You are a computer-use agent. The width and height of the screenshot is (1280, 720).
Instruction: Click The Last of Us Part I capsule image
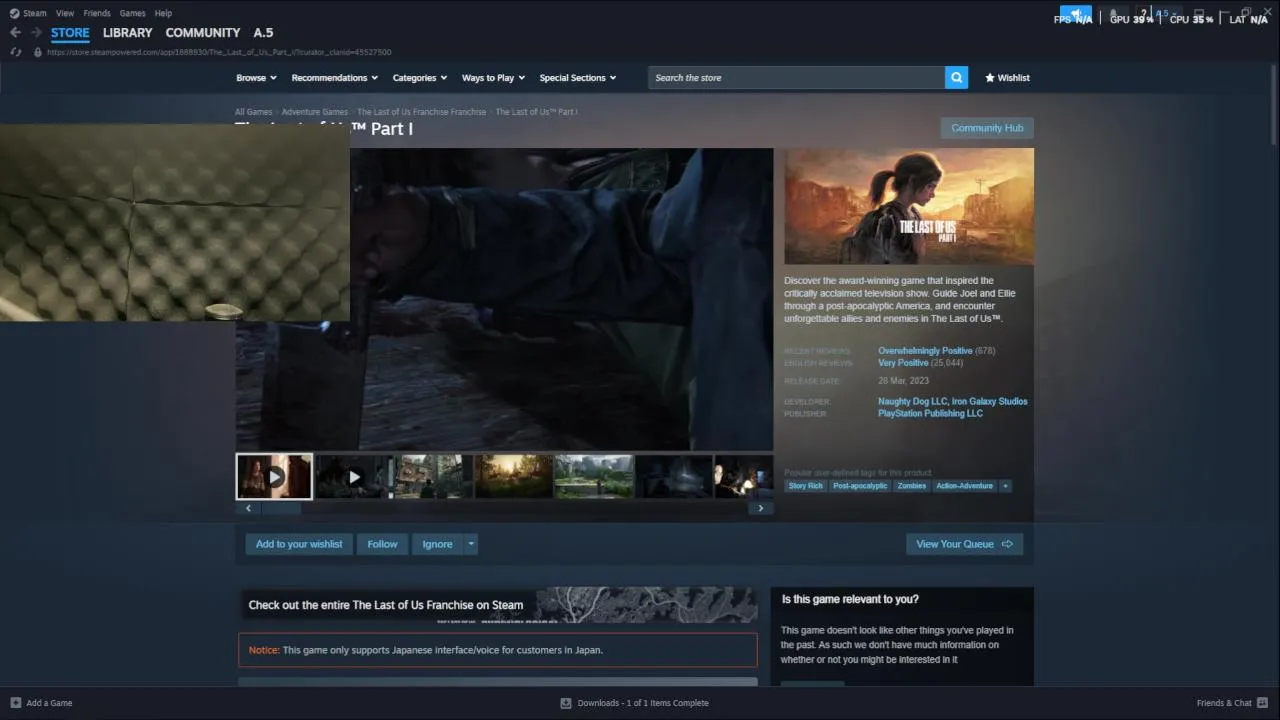[909, 207]
